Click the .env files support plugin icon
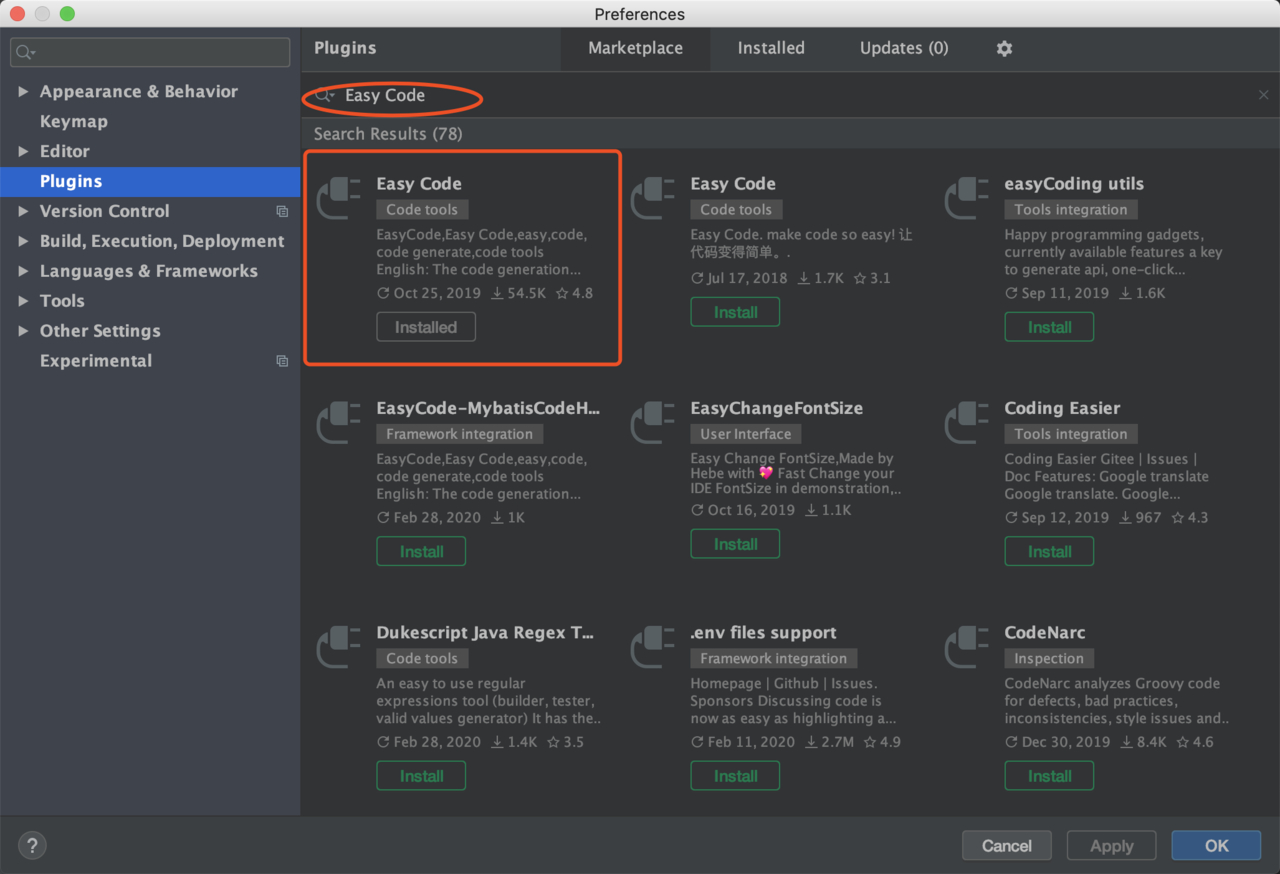This screenshot has height=874, width=1280. (x=652, y=646)
